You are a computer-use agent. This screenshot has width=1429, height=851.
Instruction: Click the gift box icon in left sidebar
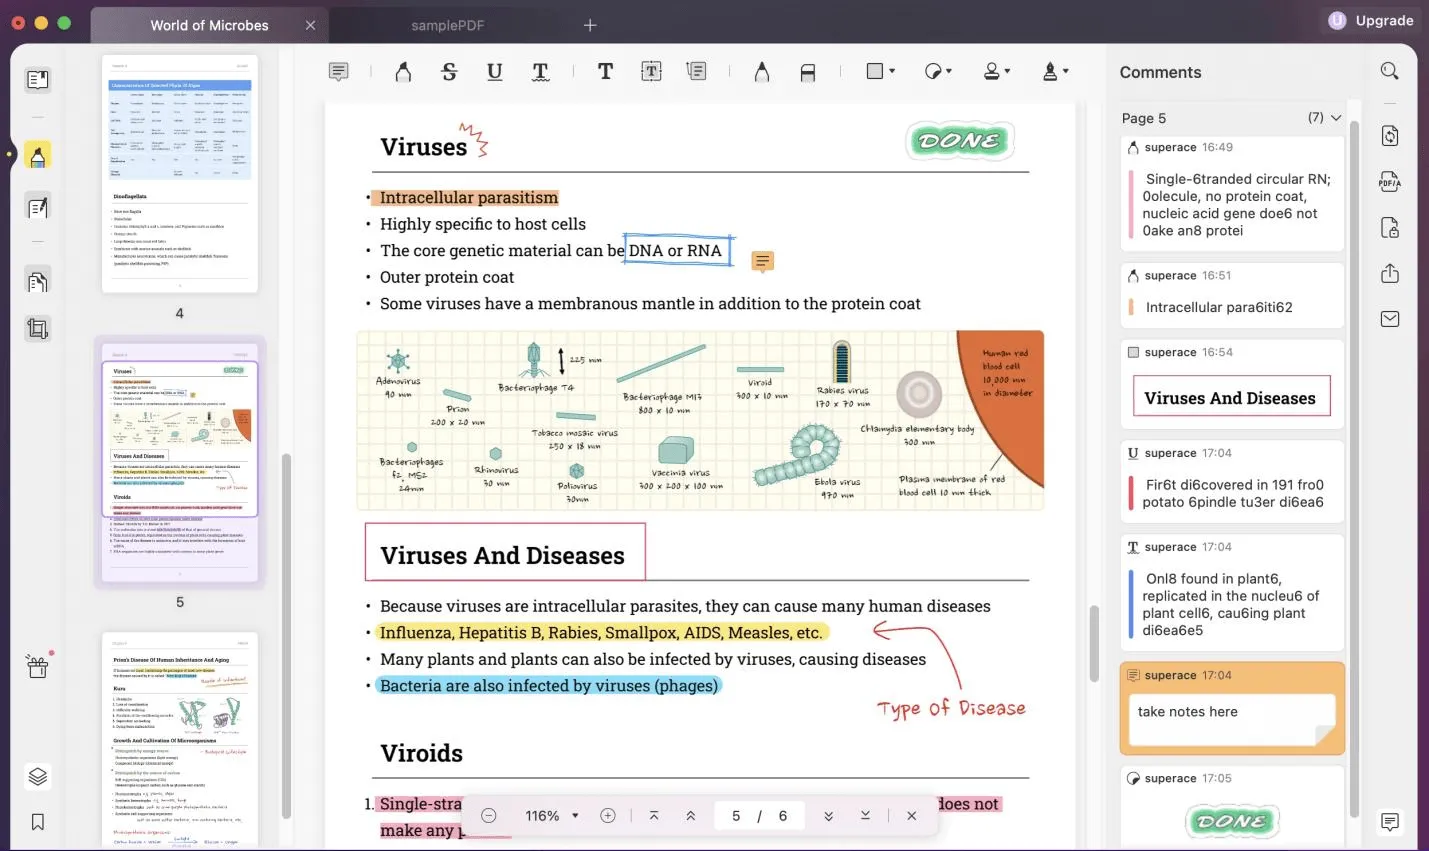pos(38,667)
